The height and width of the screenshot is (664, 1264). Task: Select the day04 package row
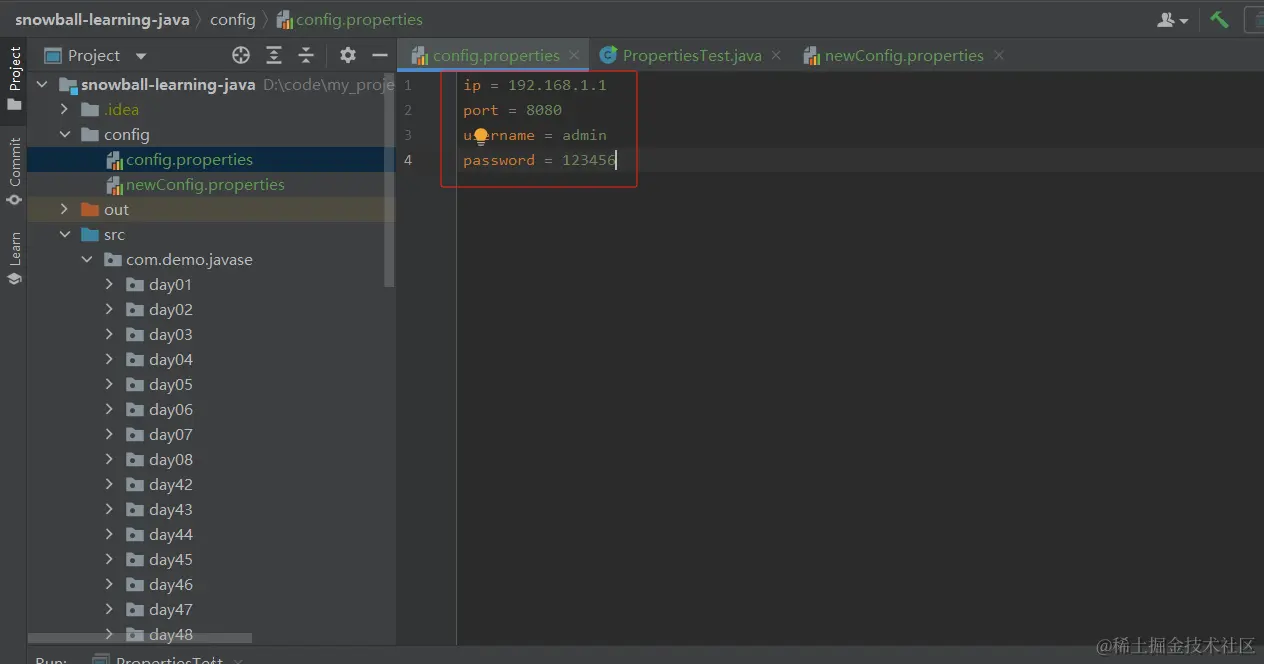tap(211, 360)
